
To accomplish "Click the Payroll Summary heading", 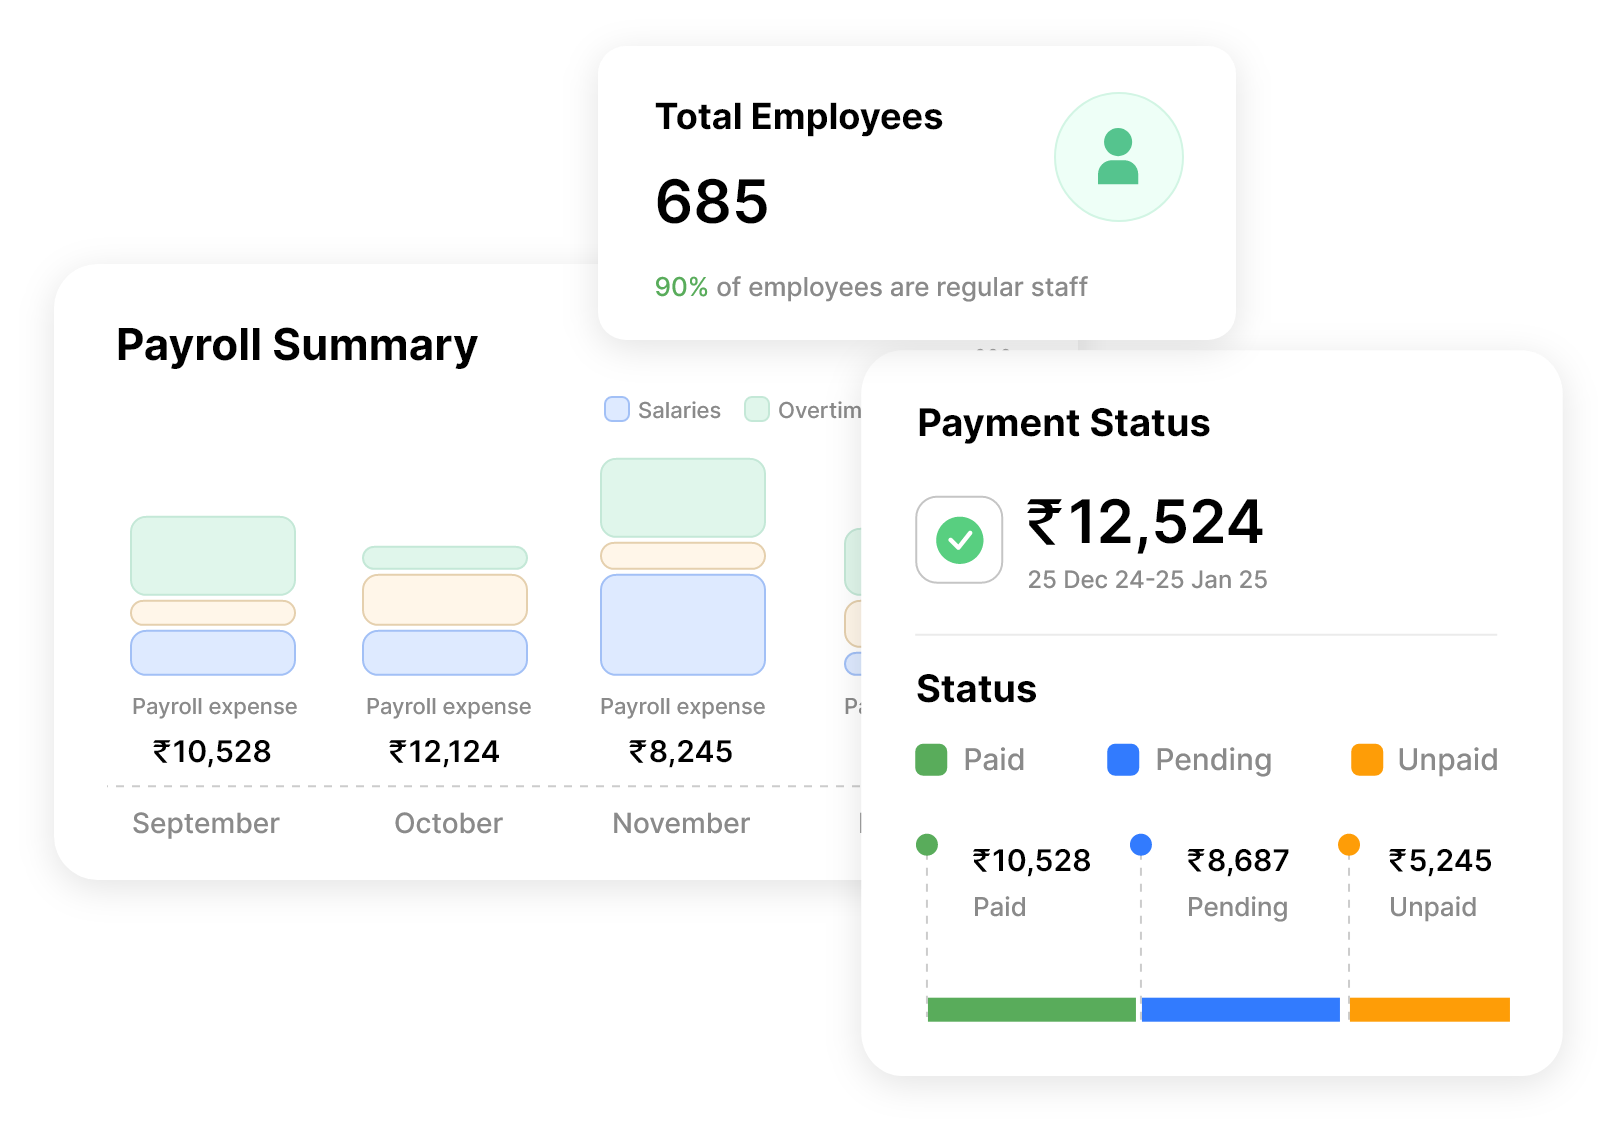I will 297,345.
